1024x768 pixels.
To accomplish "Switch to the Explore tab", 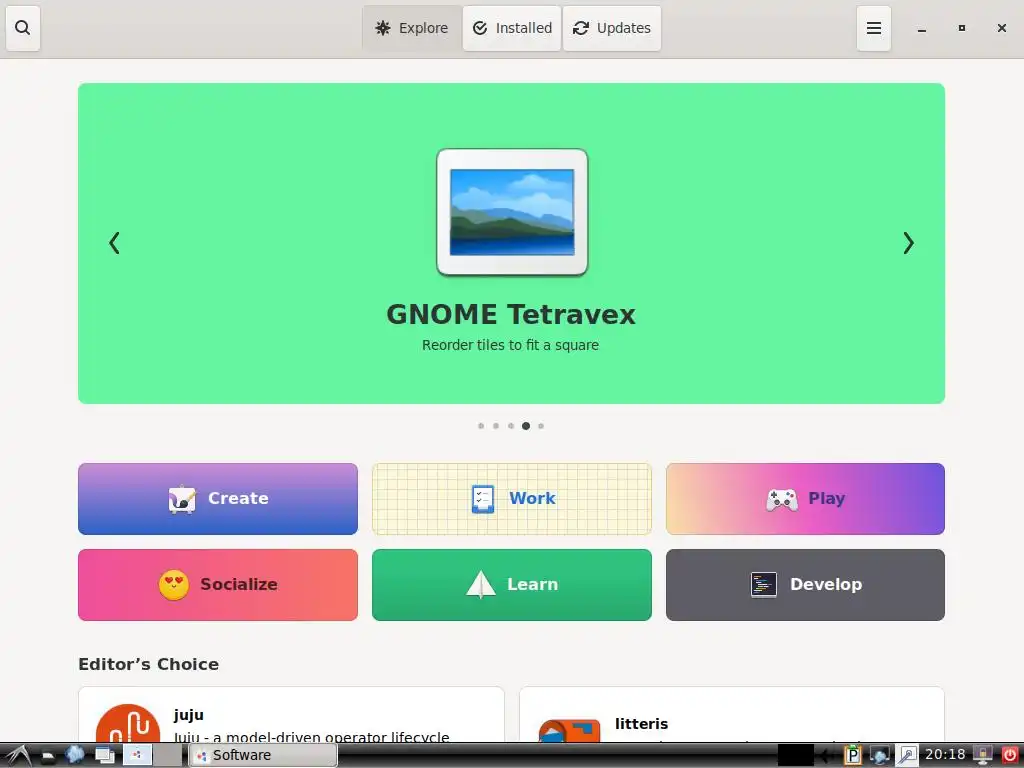I will click(x=412, y=28).
